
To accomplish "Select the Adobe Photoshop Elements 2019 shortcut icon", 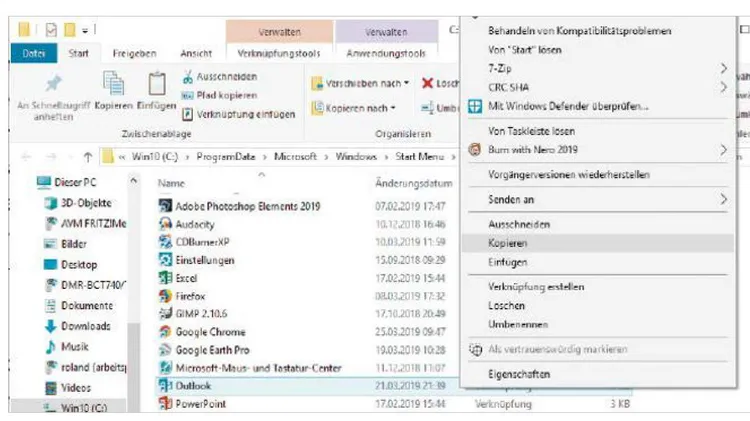I will [x=165, y=206].
